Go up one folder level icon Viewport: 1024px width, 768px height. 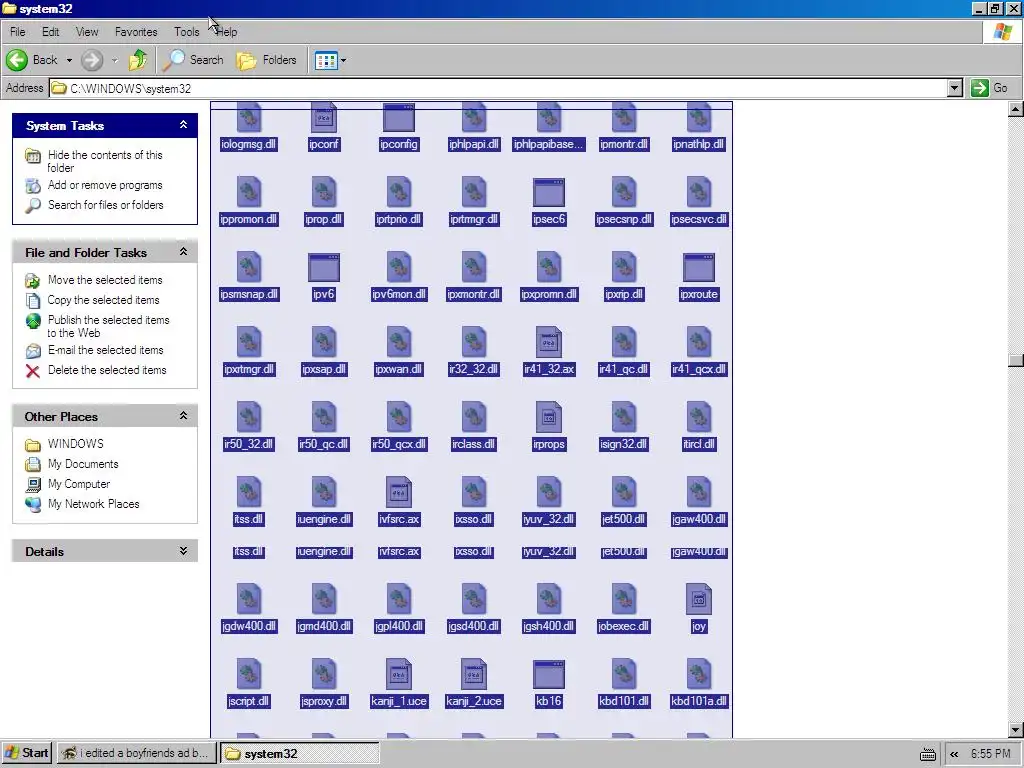point(138,60)
